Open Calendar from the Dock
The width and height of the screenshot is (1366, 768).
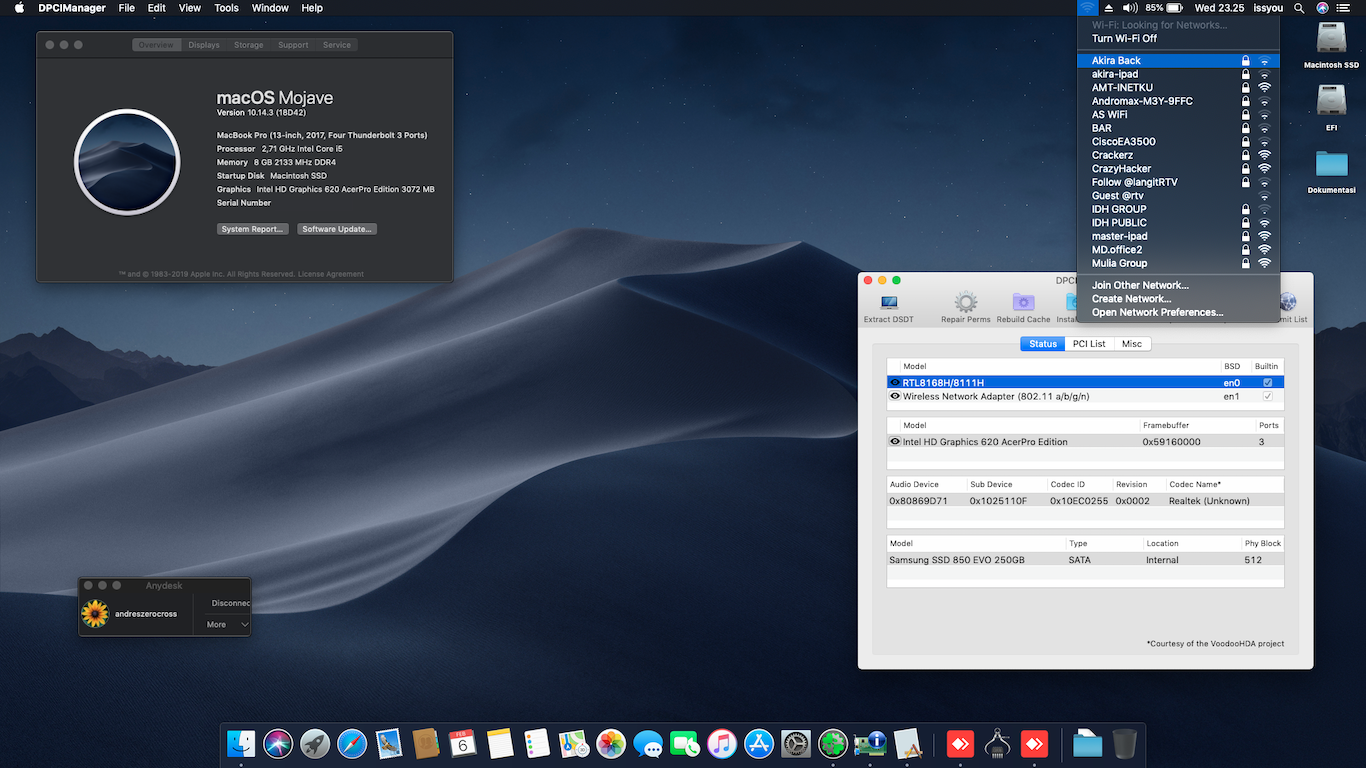point(463,743)
